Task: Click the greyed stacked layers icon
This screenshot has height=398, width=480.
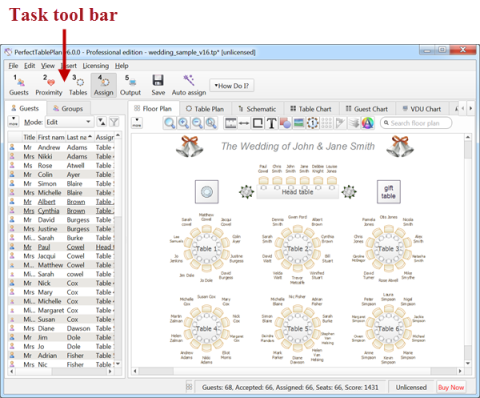Action: (x=354, y=123)
